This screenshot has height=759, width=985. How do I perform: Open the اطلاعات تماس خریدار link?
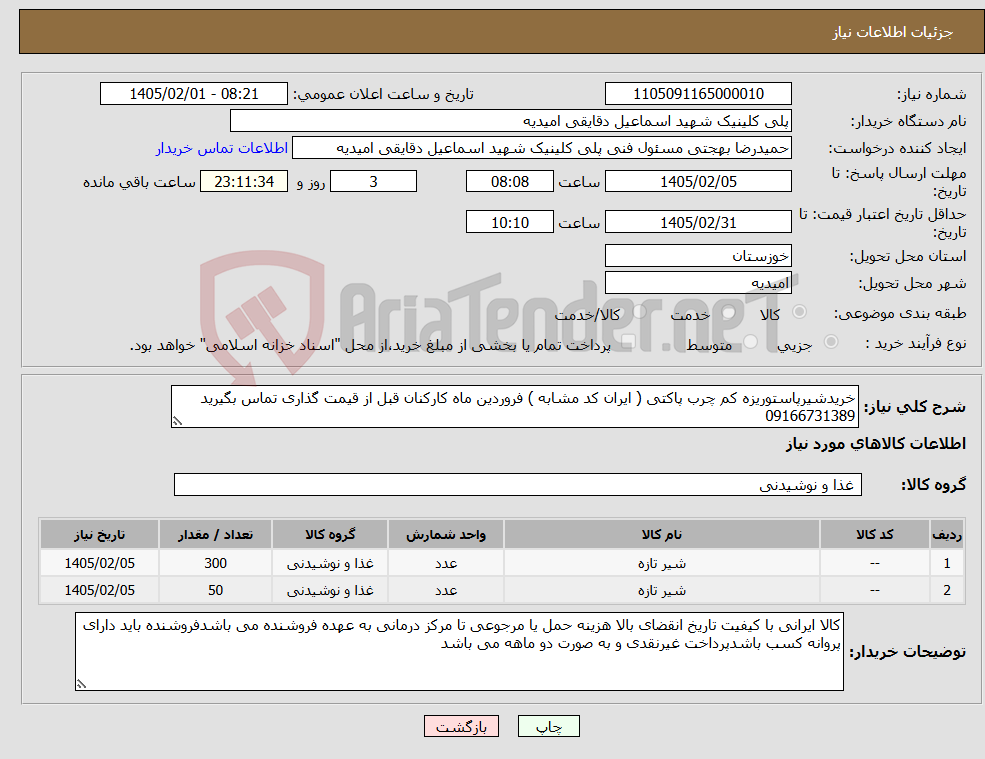[222, 148]
